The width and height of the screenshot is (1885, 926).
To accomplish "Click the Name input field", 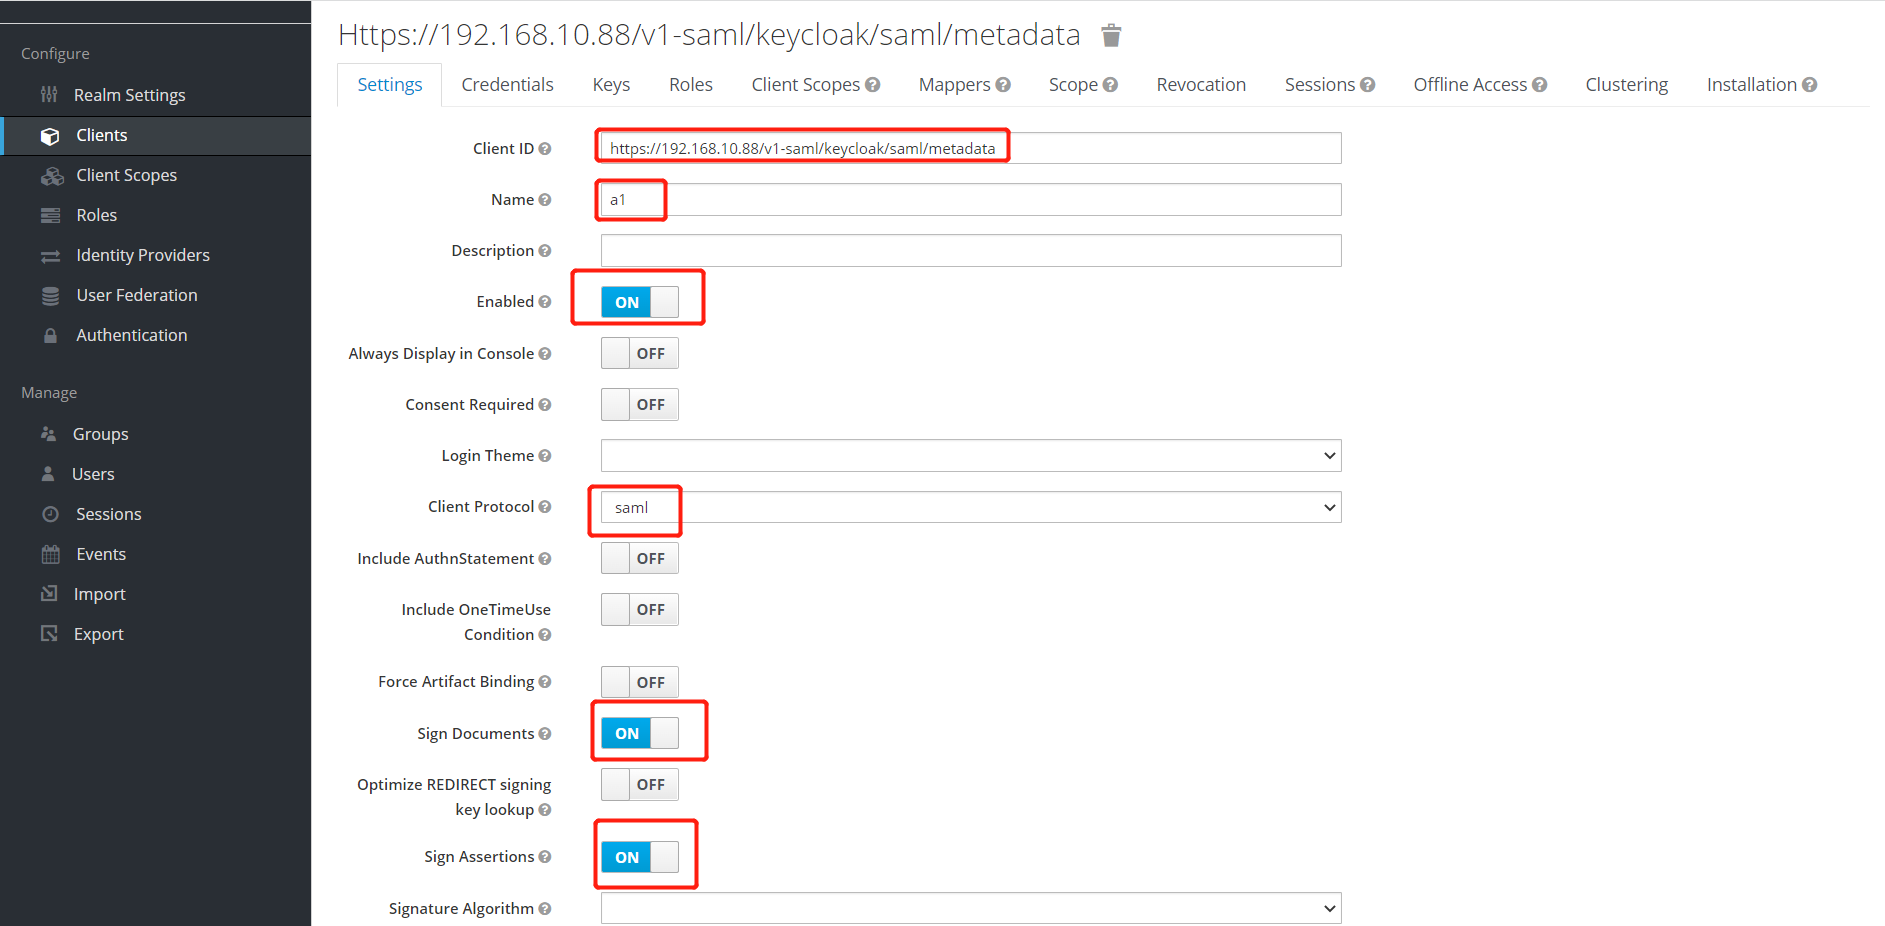I will point(971,200).
